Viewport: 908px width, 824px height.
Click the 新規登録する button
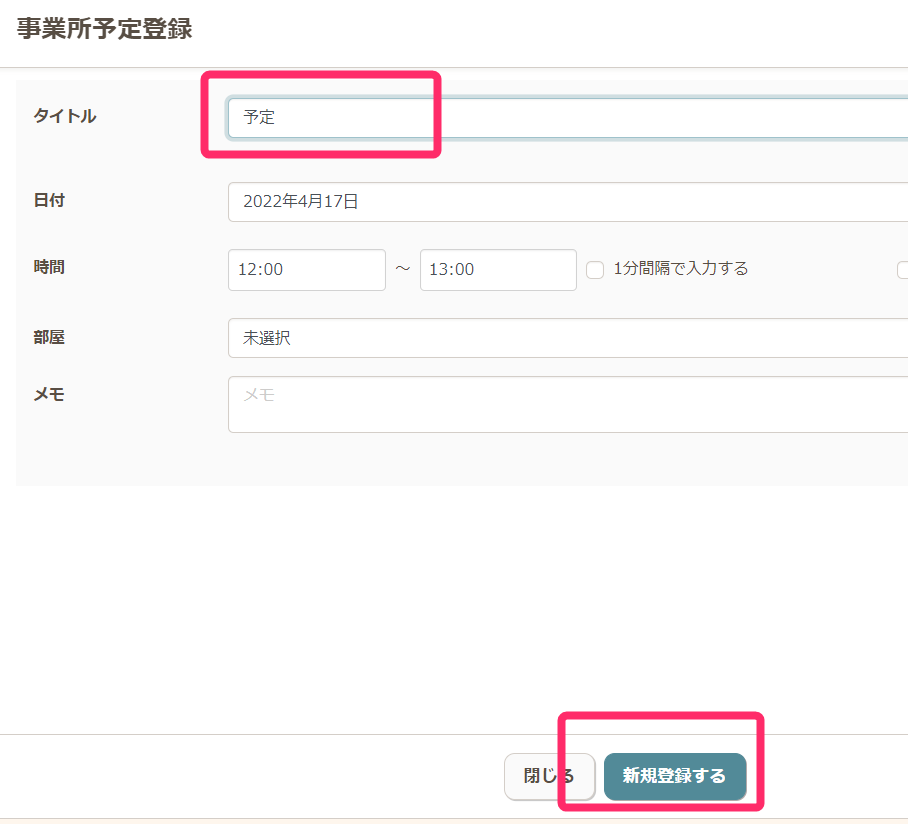pos(675,776)
